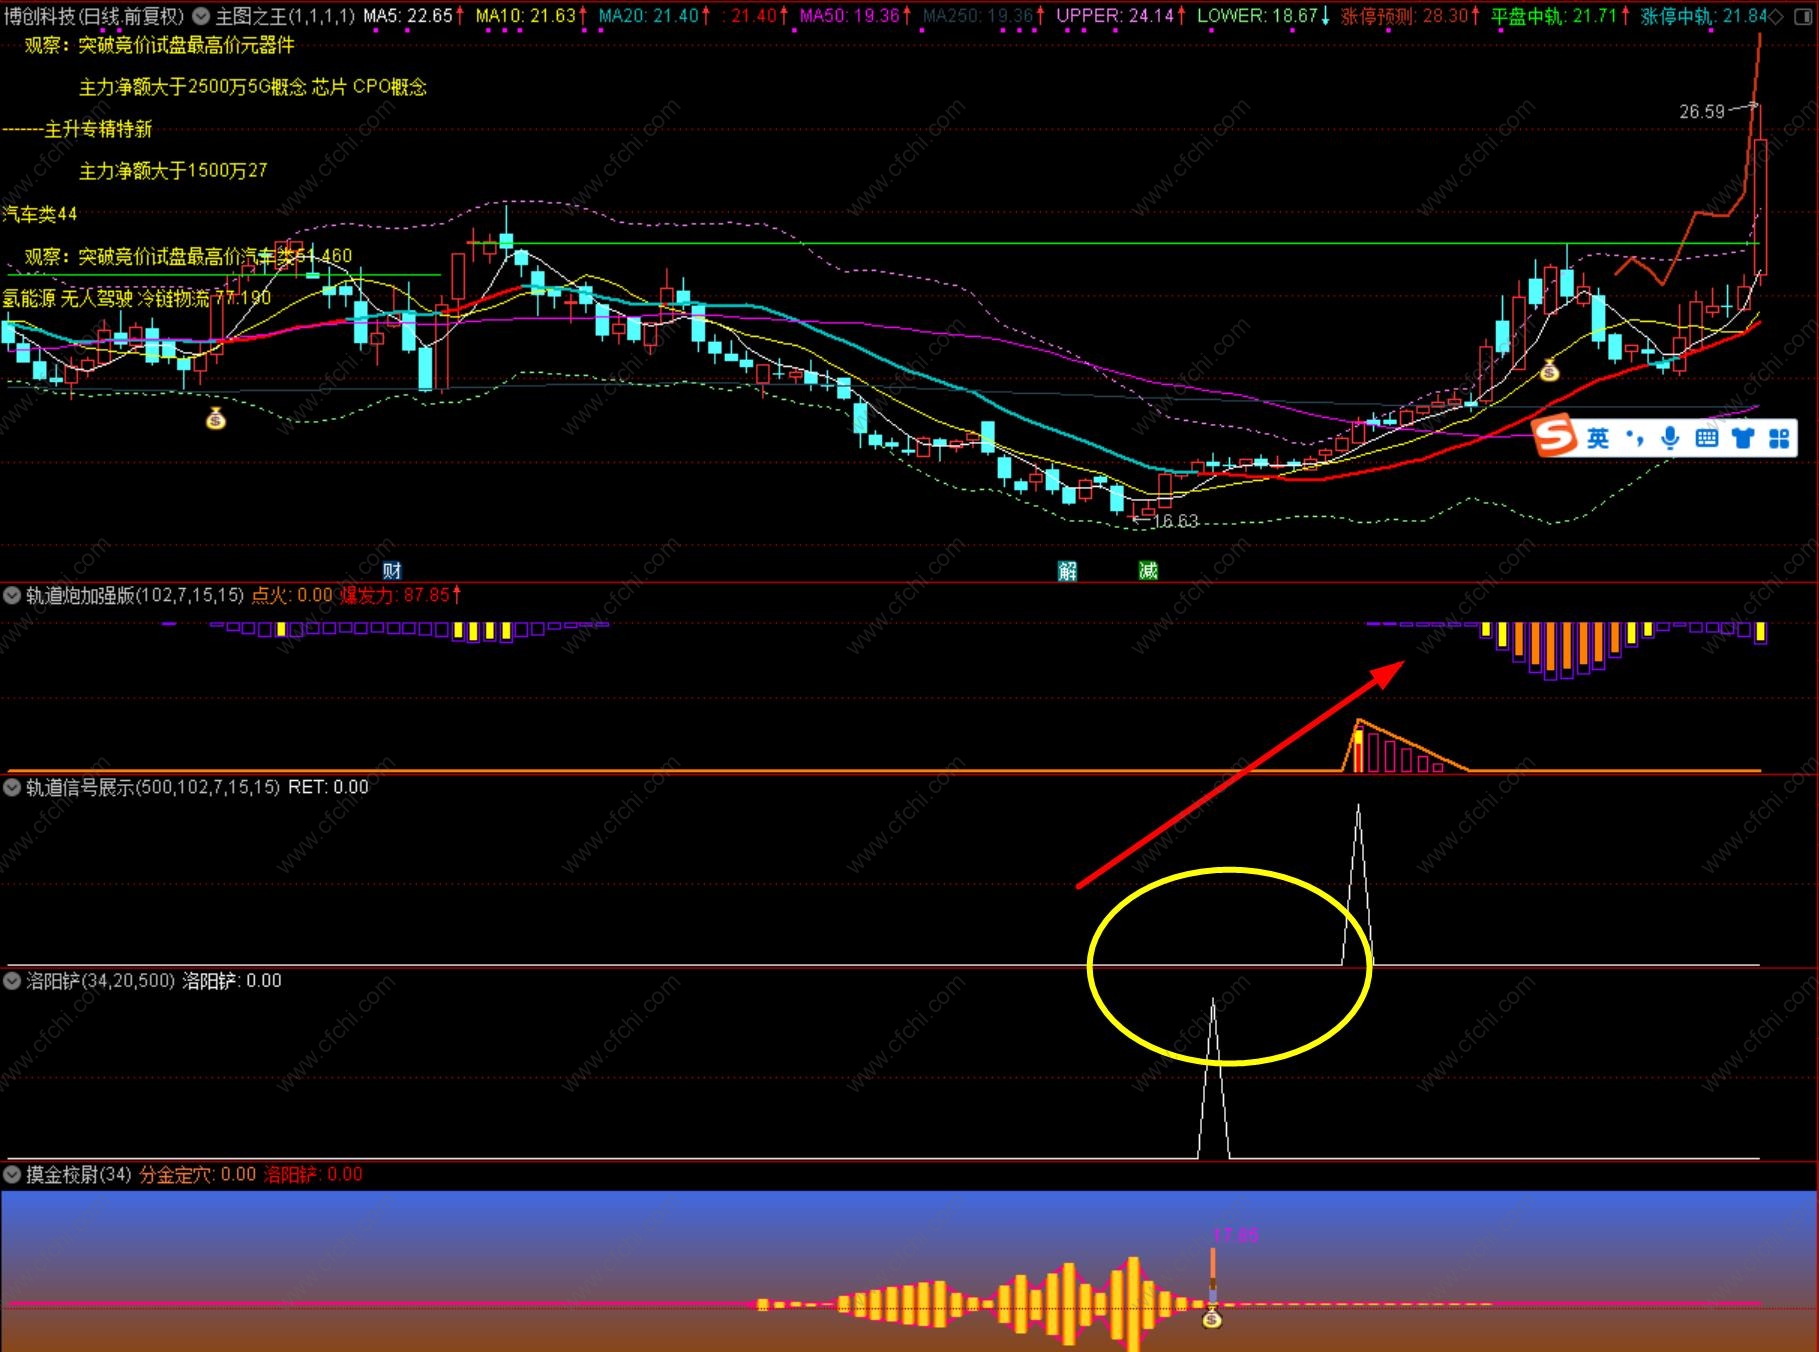Screen dimensions: 1819x1352
Task: Click the 轨道信号展示(500,102,7,15,15) indicator title
Action: (x=153, y=788)
